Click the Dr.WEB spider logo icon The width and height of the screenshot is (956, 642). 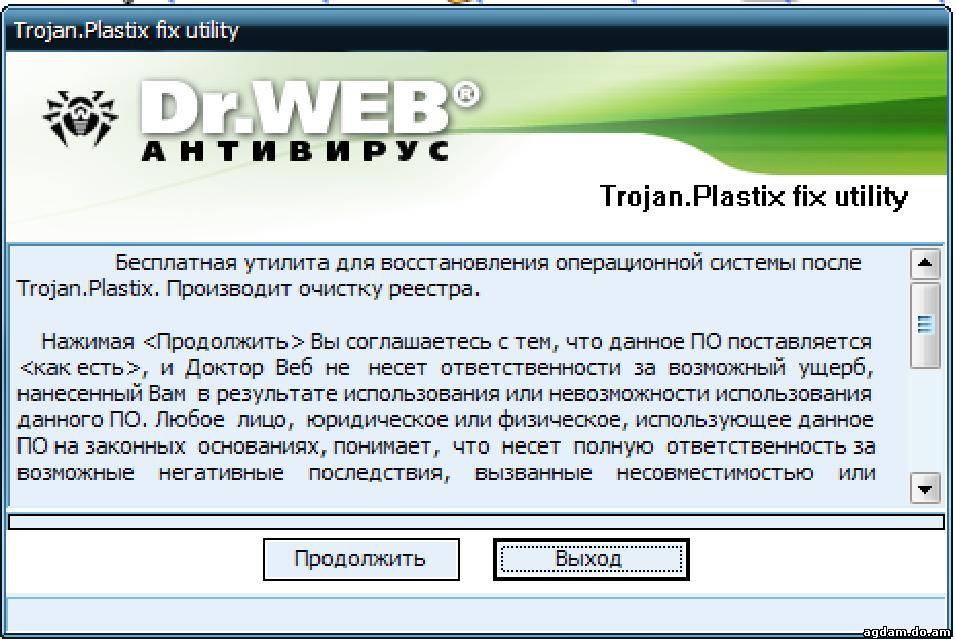coord(80,119)
